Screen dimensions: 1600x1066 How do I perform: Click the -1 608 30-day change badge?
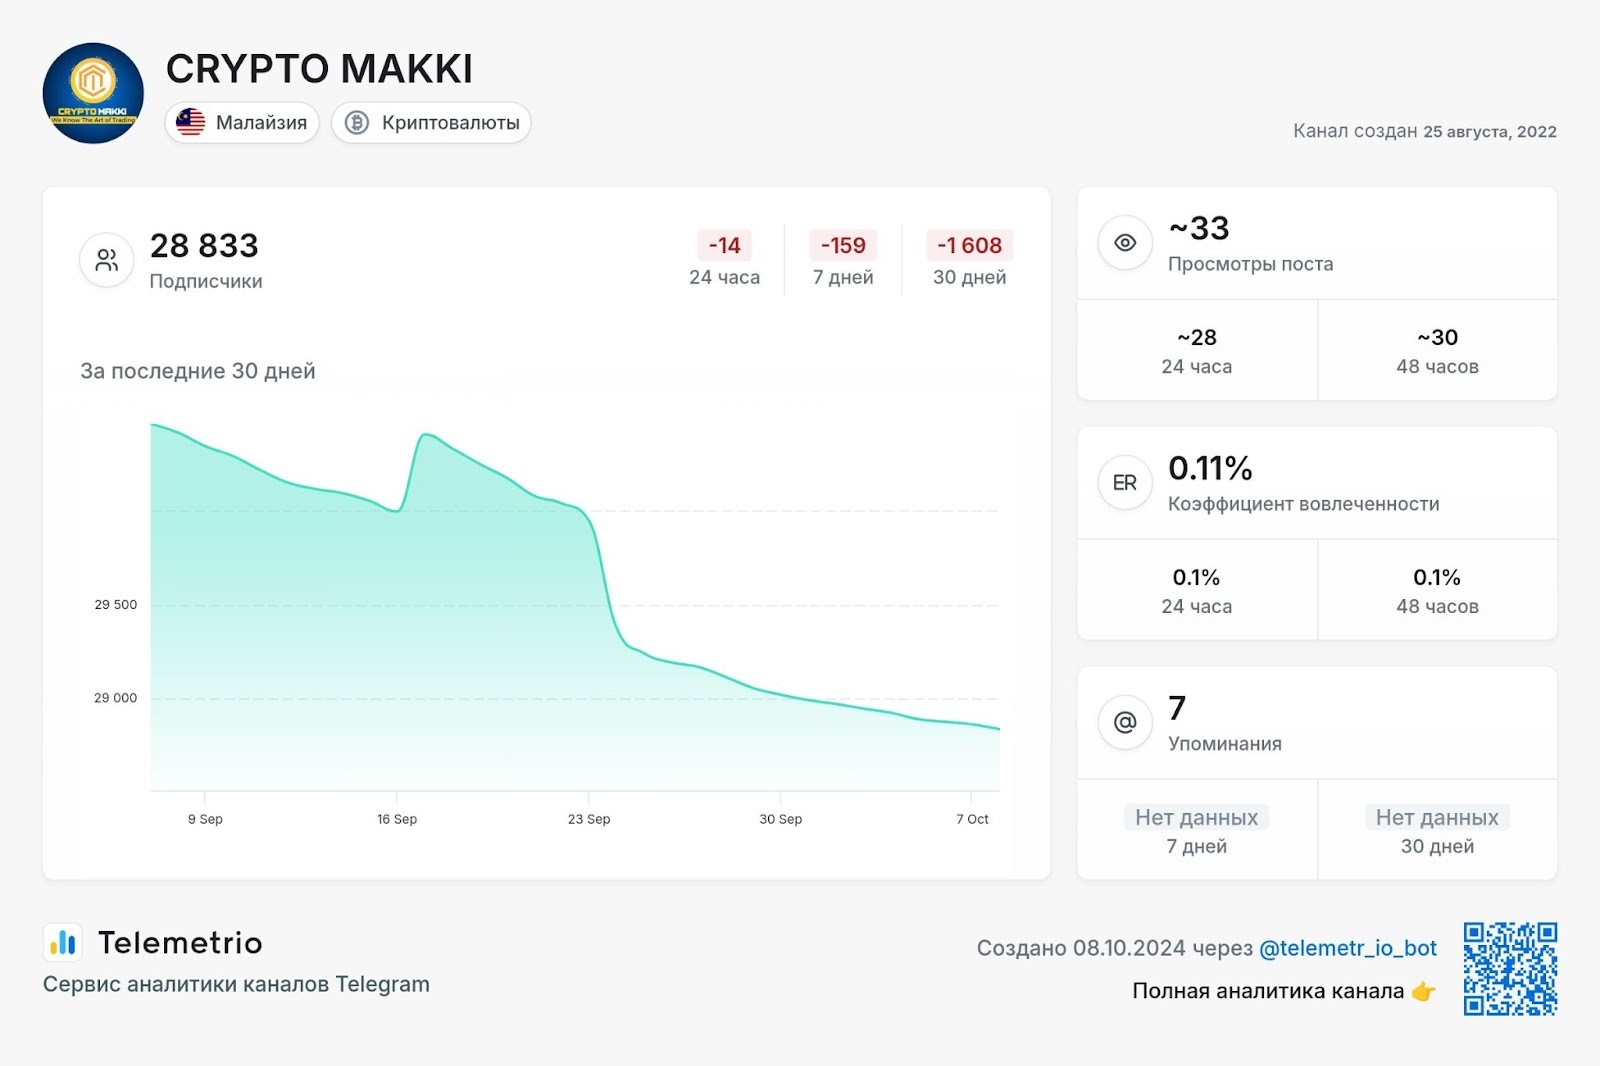click(x=969, y=245)
